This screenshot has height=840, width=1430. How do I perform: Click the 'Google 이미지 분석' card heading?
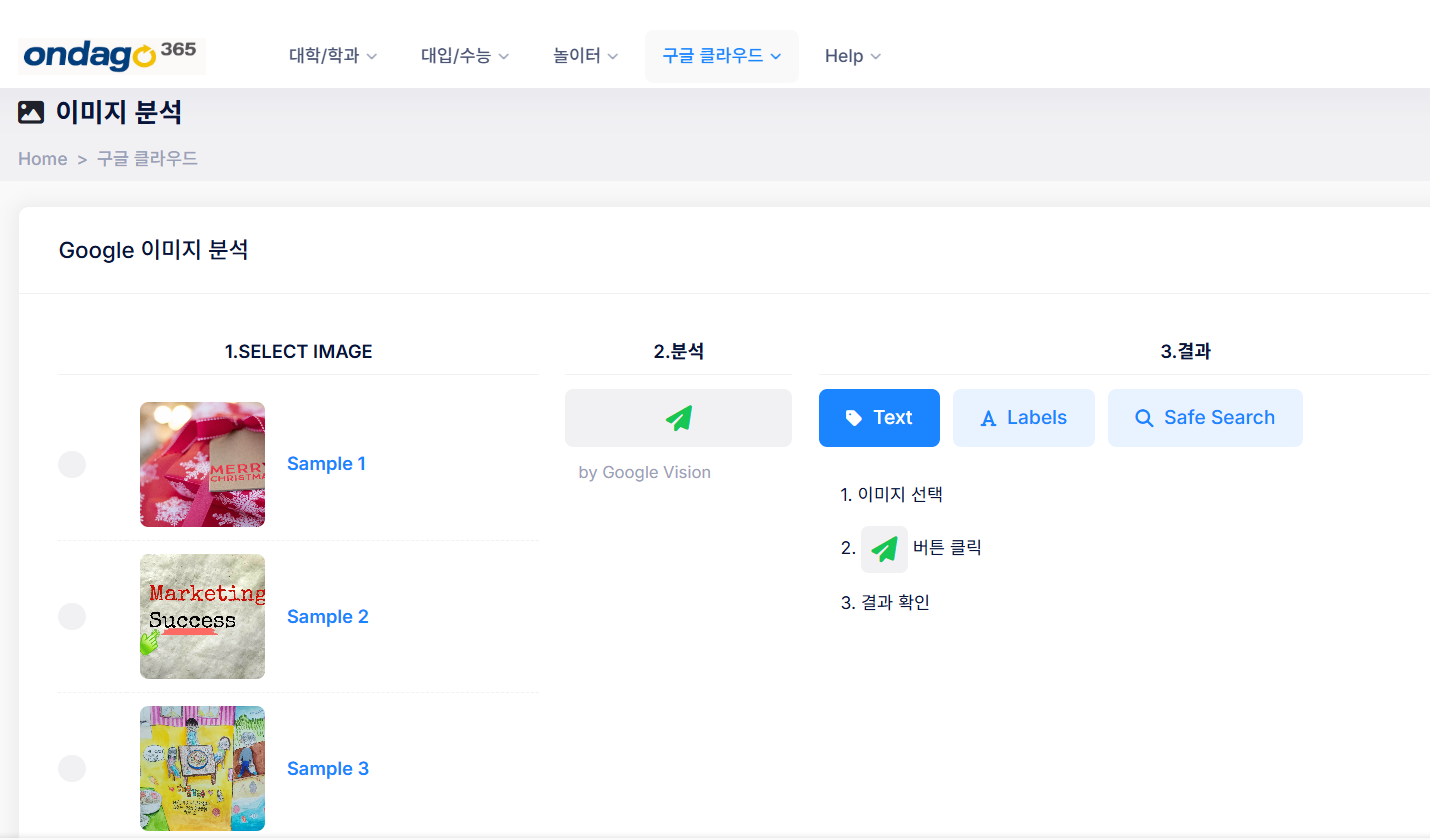[x=154, y=250]
